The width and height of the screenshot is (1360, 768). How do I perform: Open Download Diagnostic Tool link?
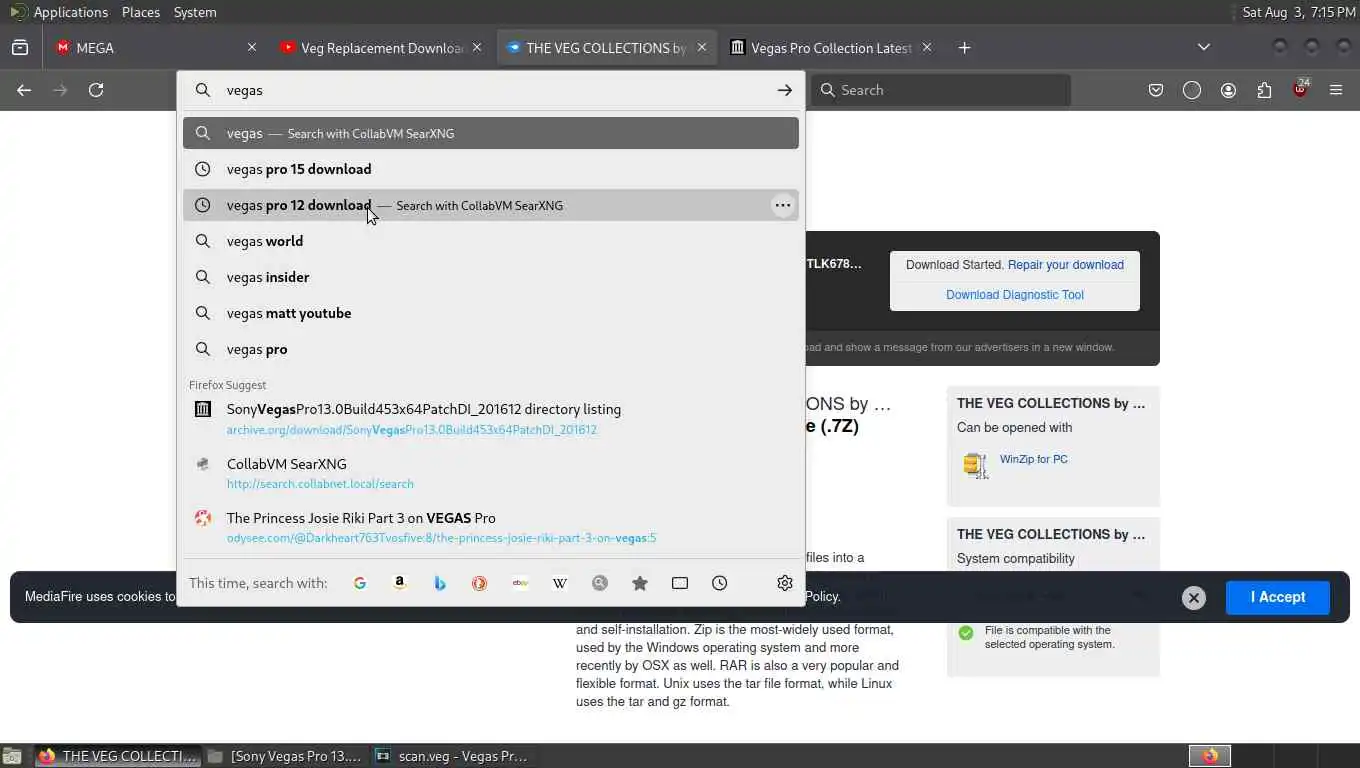pyautogui.click(x=1015, y=295)
